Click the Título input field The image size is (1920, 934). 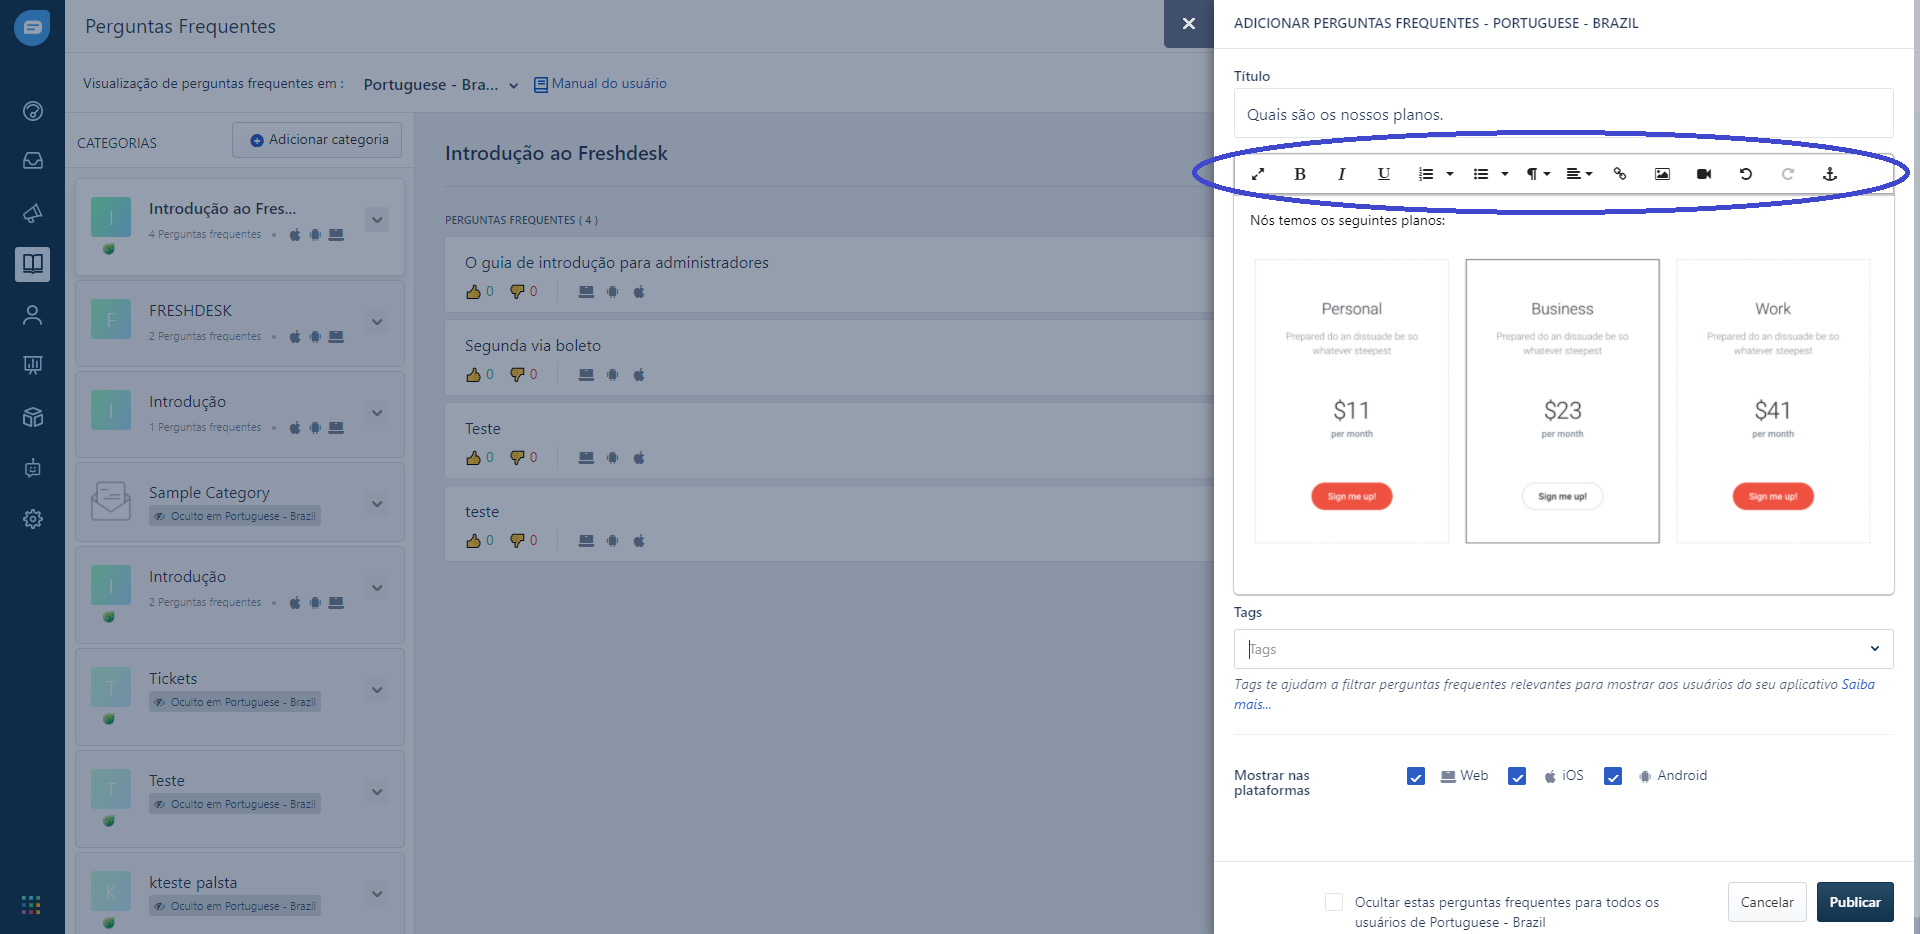[1563, 114]
